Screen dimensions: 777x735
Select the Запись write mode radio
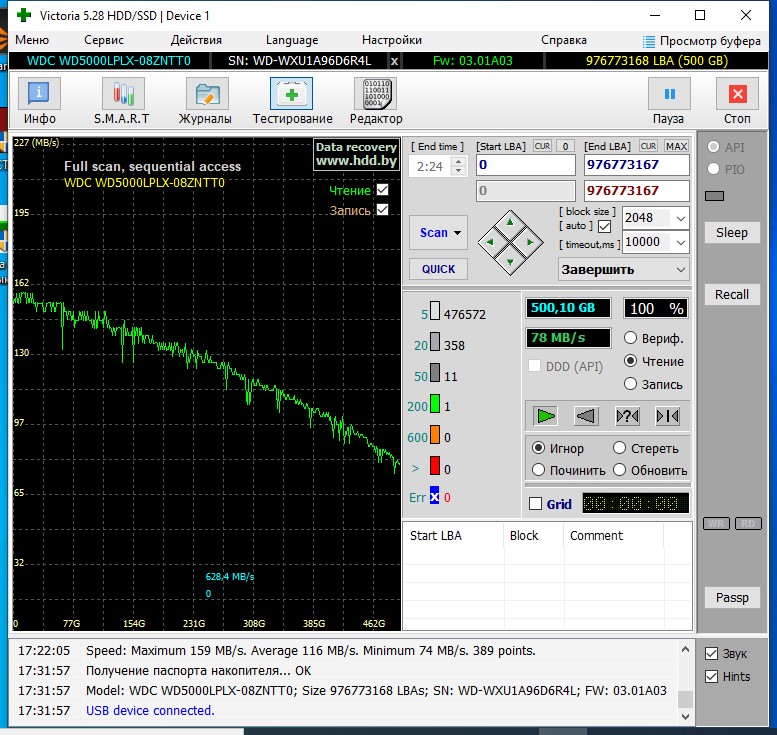630,384
